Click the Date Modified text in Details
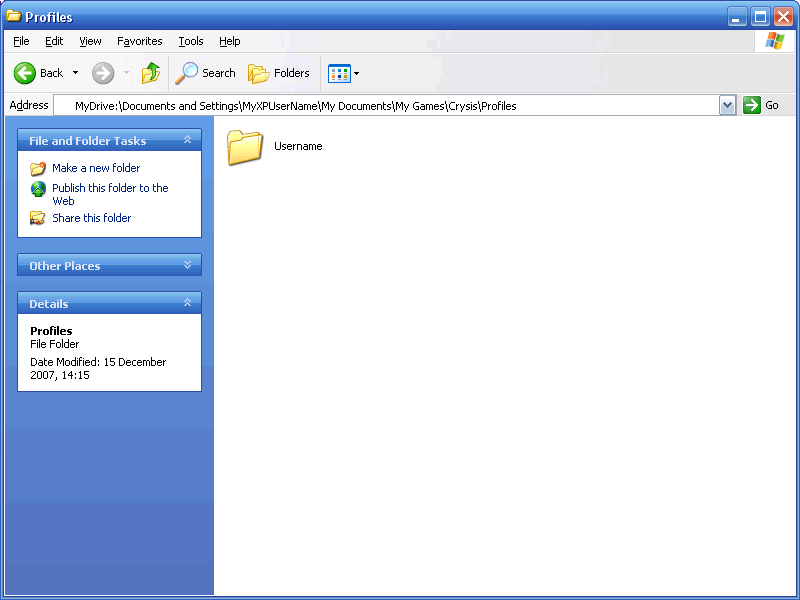Viewport: 800px width, 600px height. tap(98, 368)
